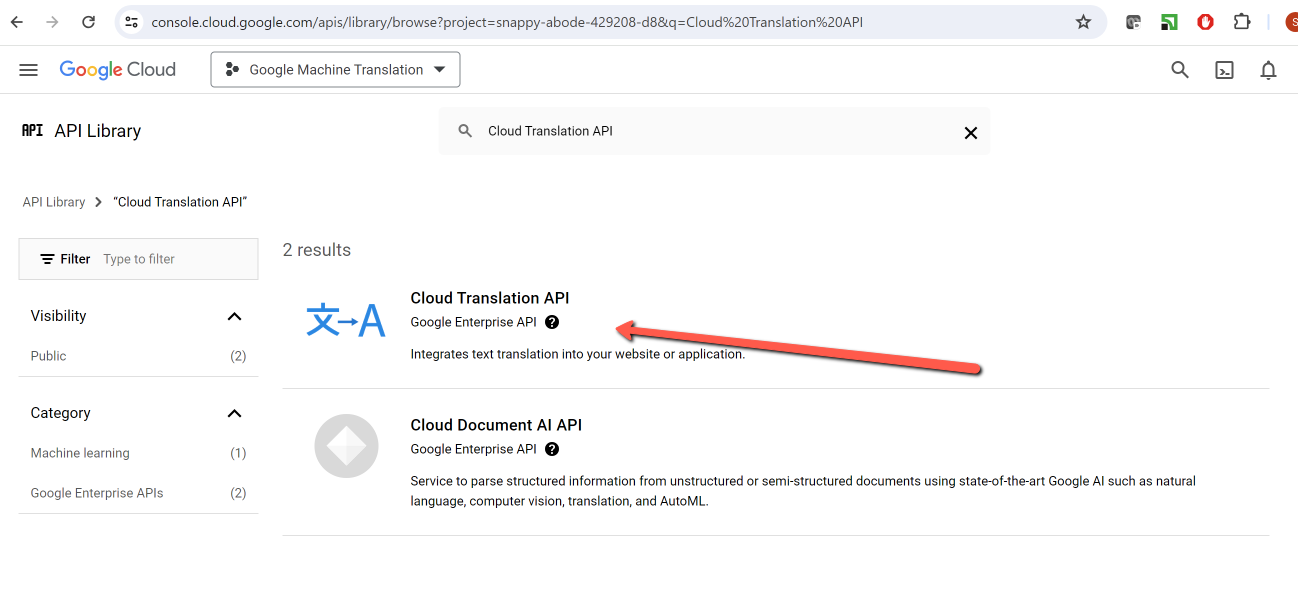Activate Cloud Shell terminal icon
This screenshot has width=1298, height=607.
(1224, 70)
